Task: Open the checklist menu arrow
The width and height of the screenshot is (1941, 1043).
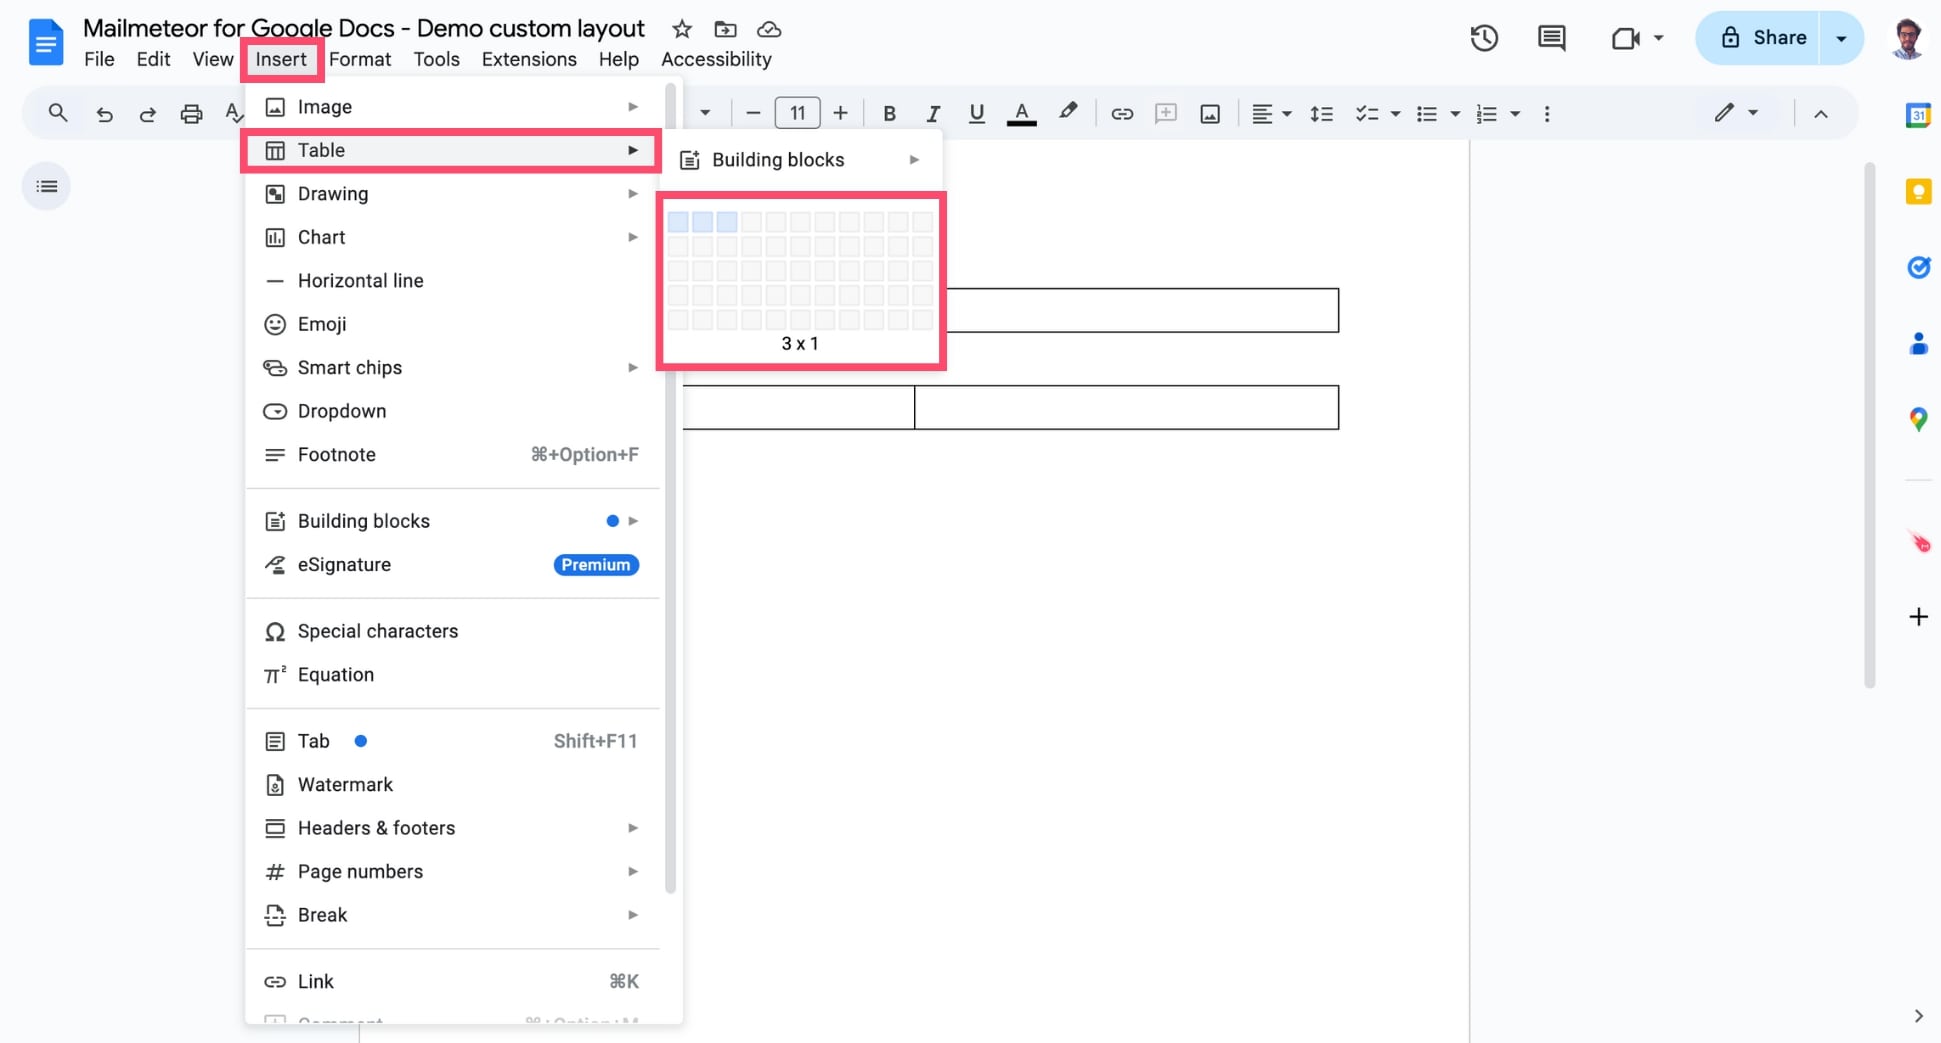Action: pos(1395,114)
